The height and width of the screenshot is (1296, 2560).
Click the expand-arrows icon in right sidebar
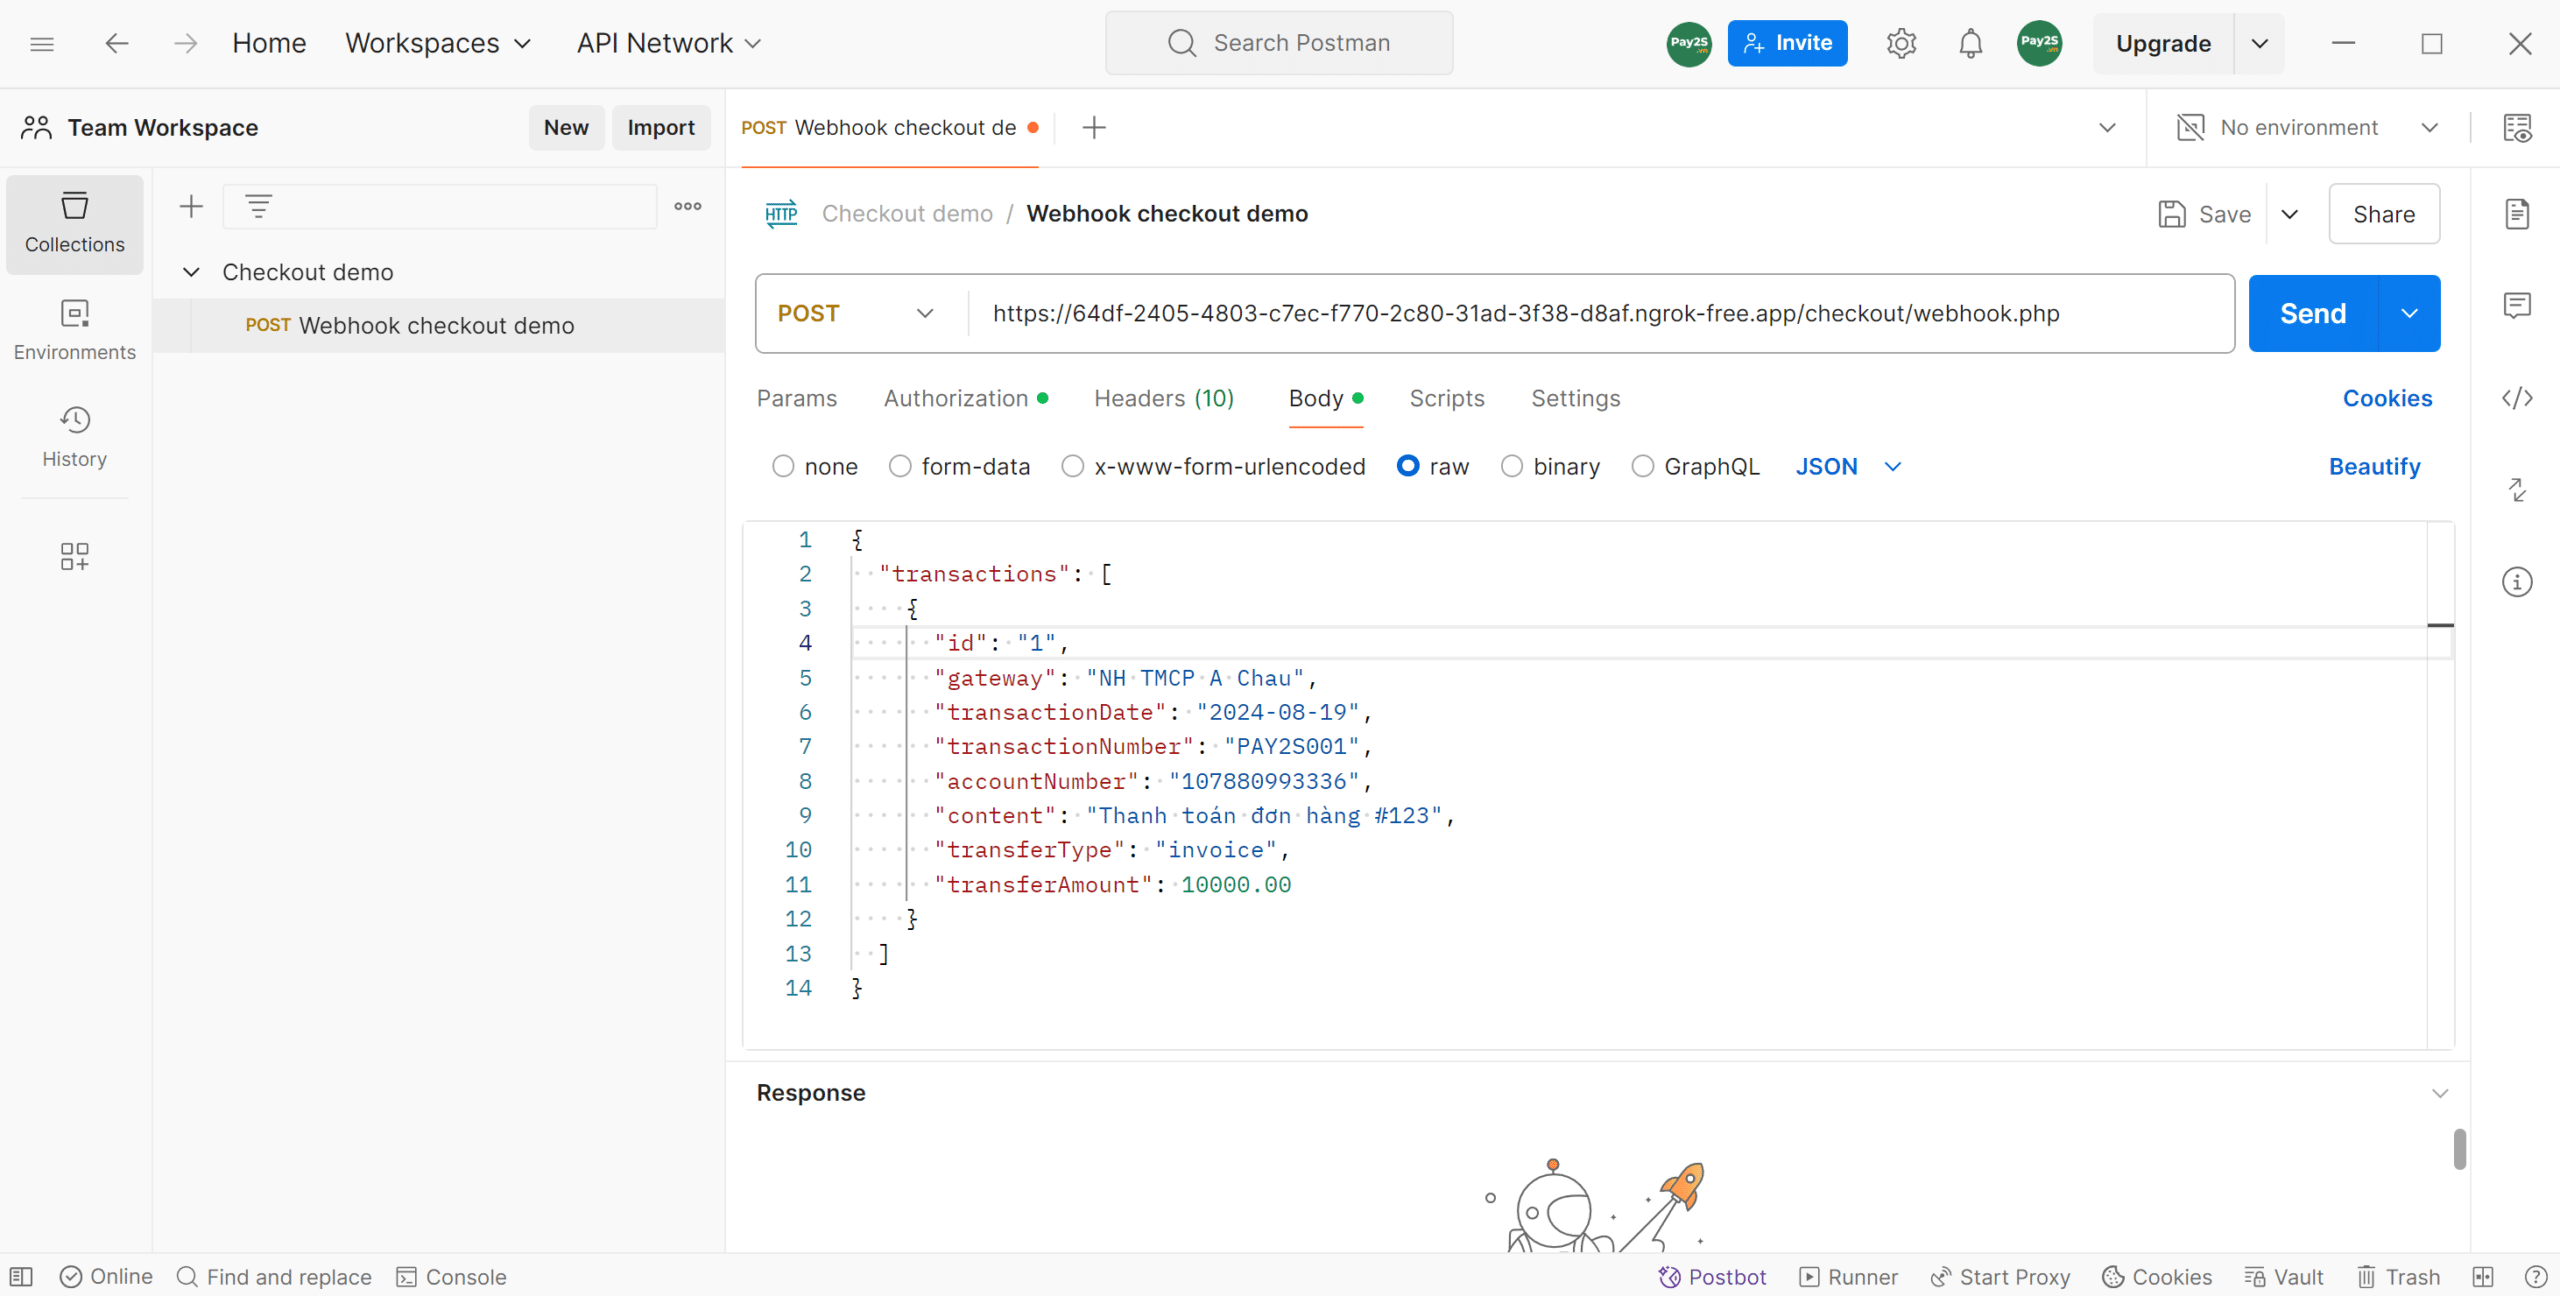2517,490
